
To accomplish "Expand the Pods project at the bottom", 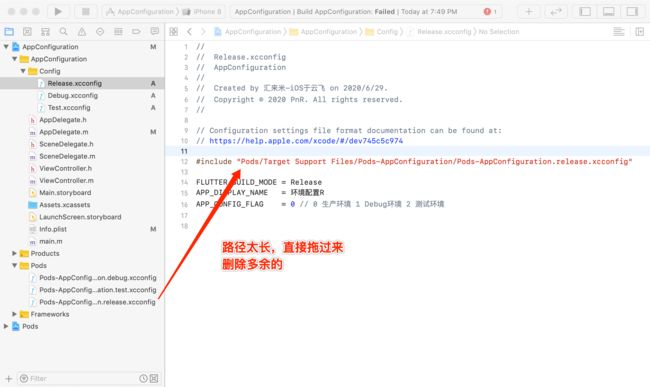I will coord(6,326).
